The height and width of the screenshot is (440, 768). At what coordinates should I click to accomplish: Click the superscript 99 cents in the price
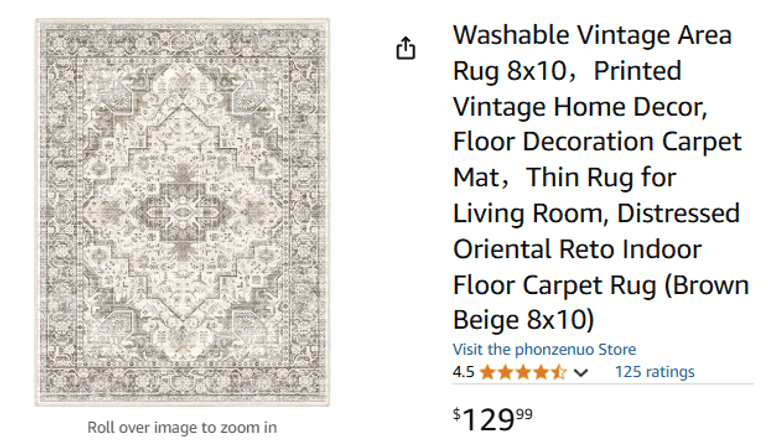click(524, 412)
